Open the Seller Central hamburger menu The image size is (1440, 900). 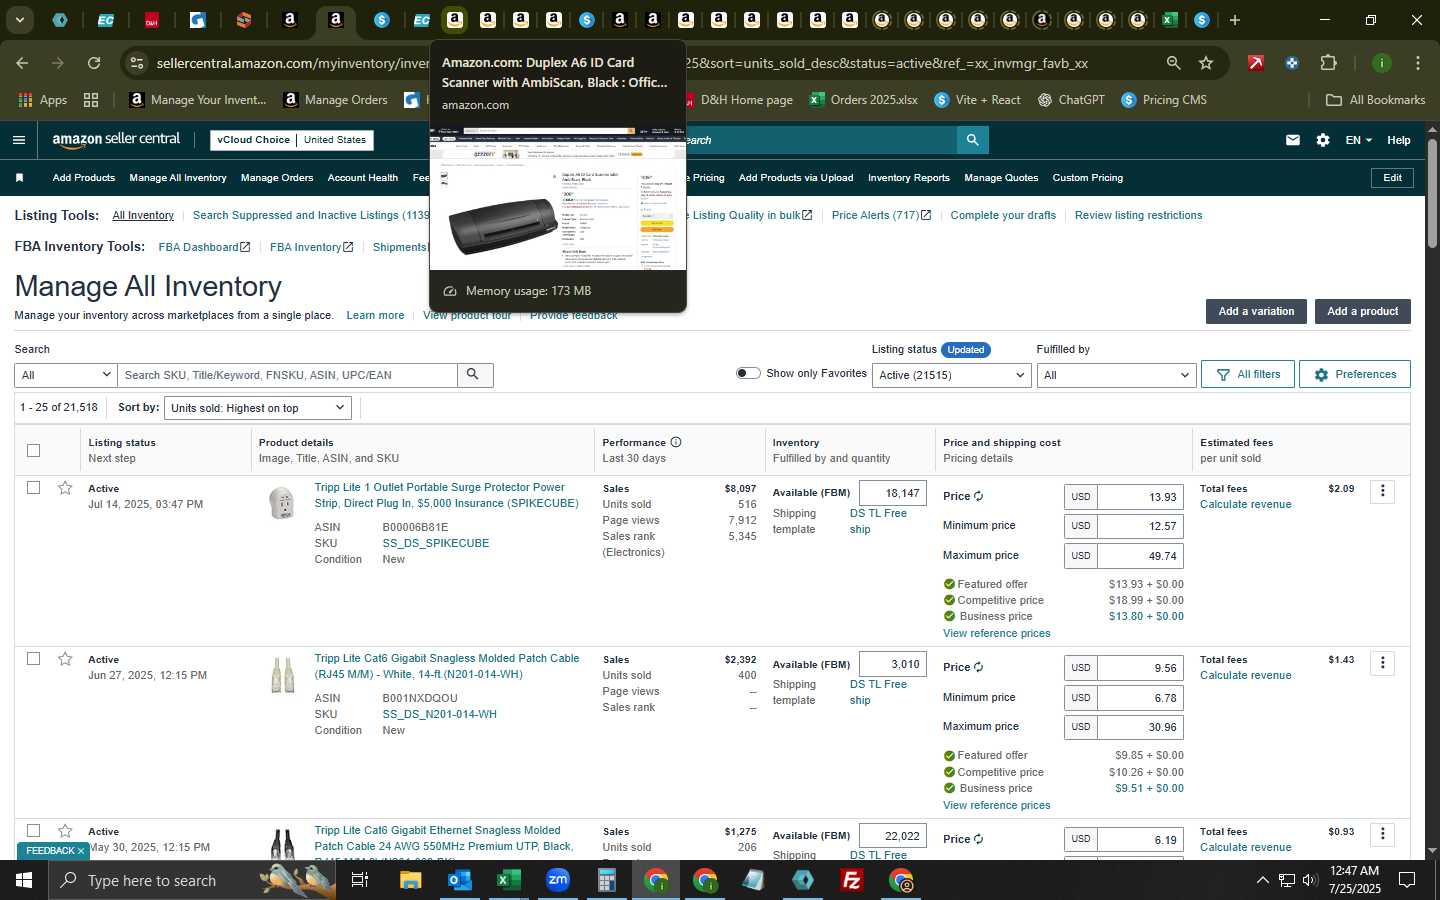[x=19, y=140]
